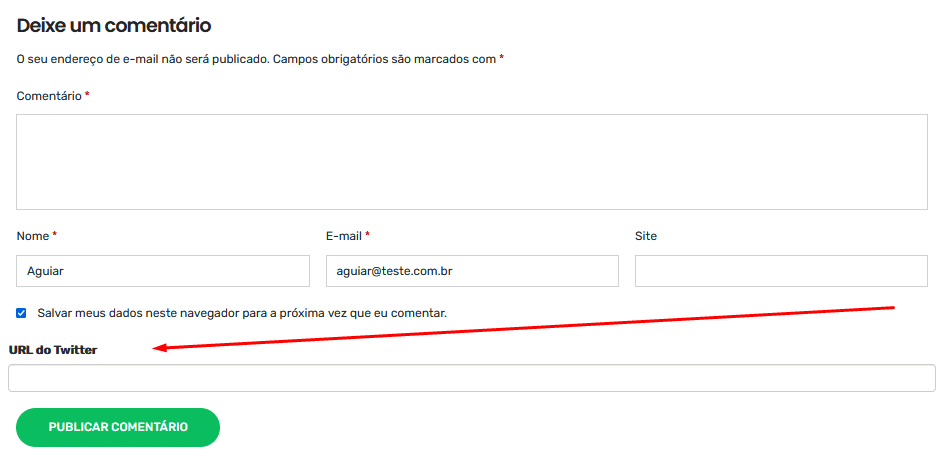This screenshot has width=947, height=461.
Task: Click inside the Comentário text area
Action: [x=471, y=162]
